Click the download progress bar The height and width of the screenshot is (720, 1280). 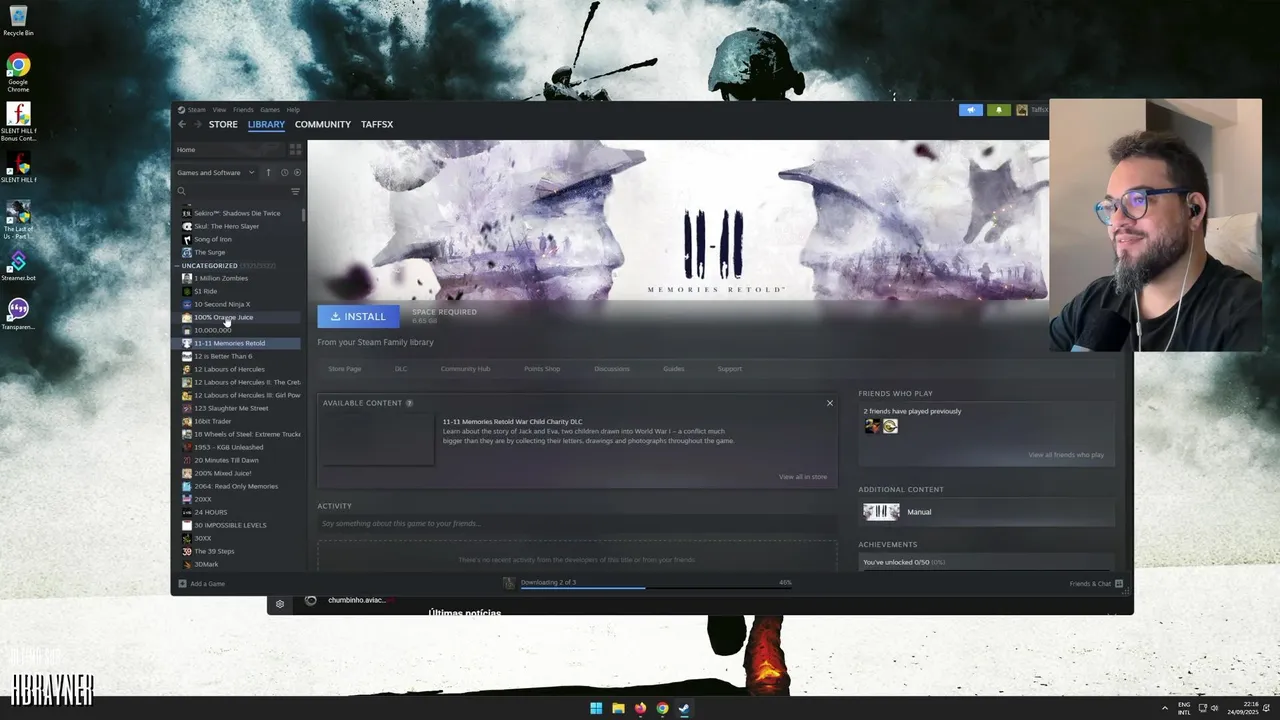coord(656,588)
